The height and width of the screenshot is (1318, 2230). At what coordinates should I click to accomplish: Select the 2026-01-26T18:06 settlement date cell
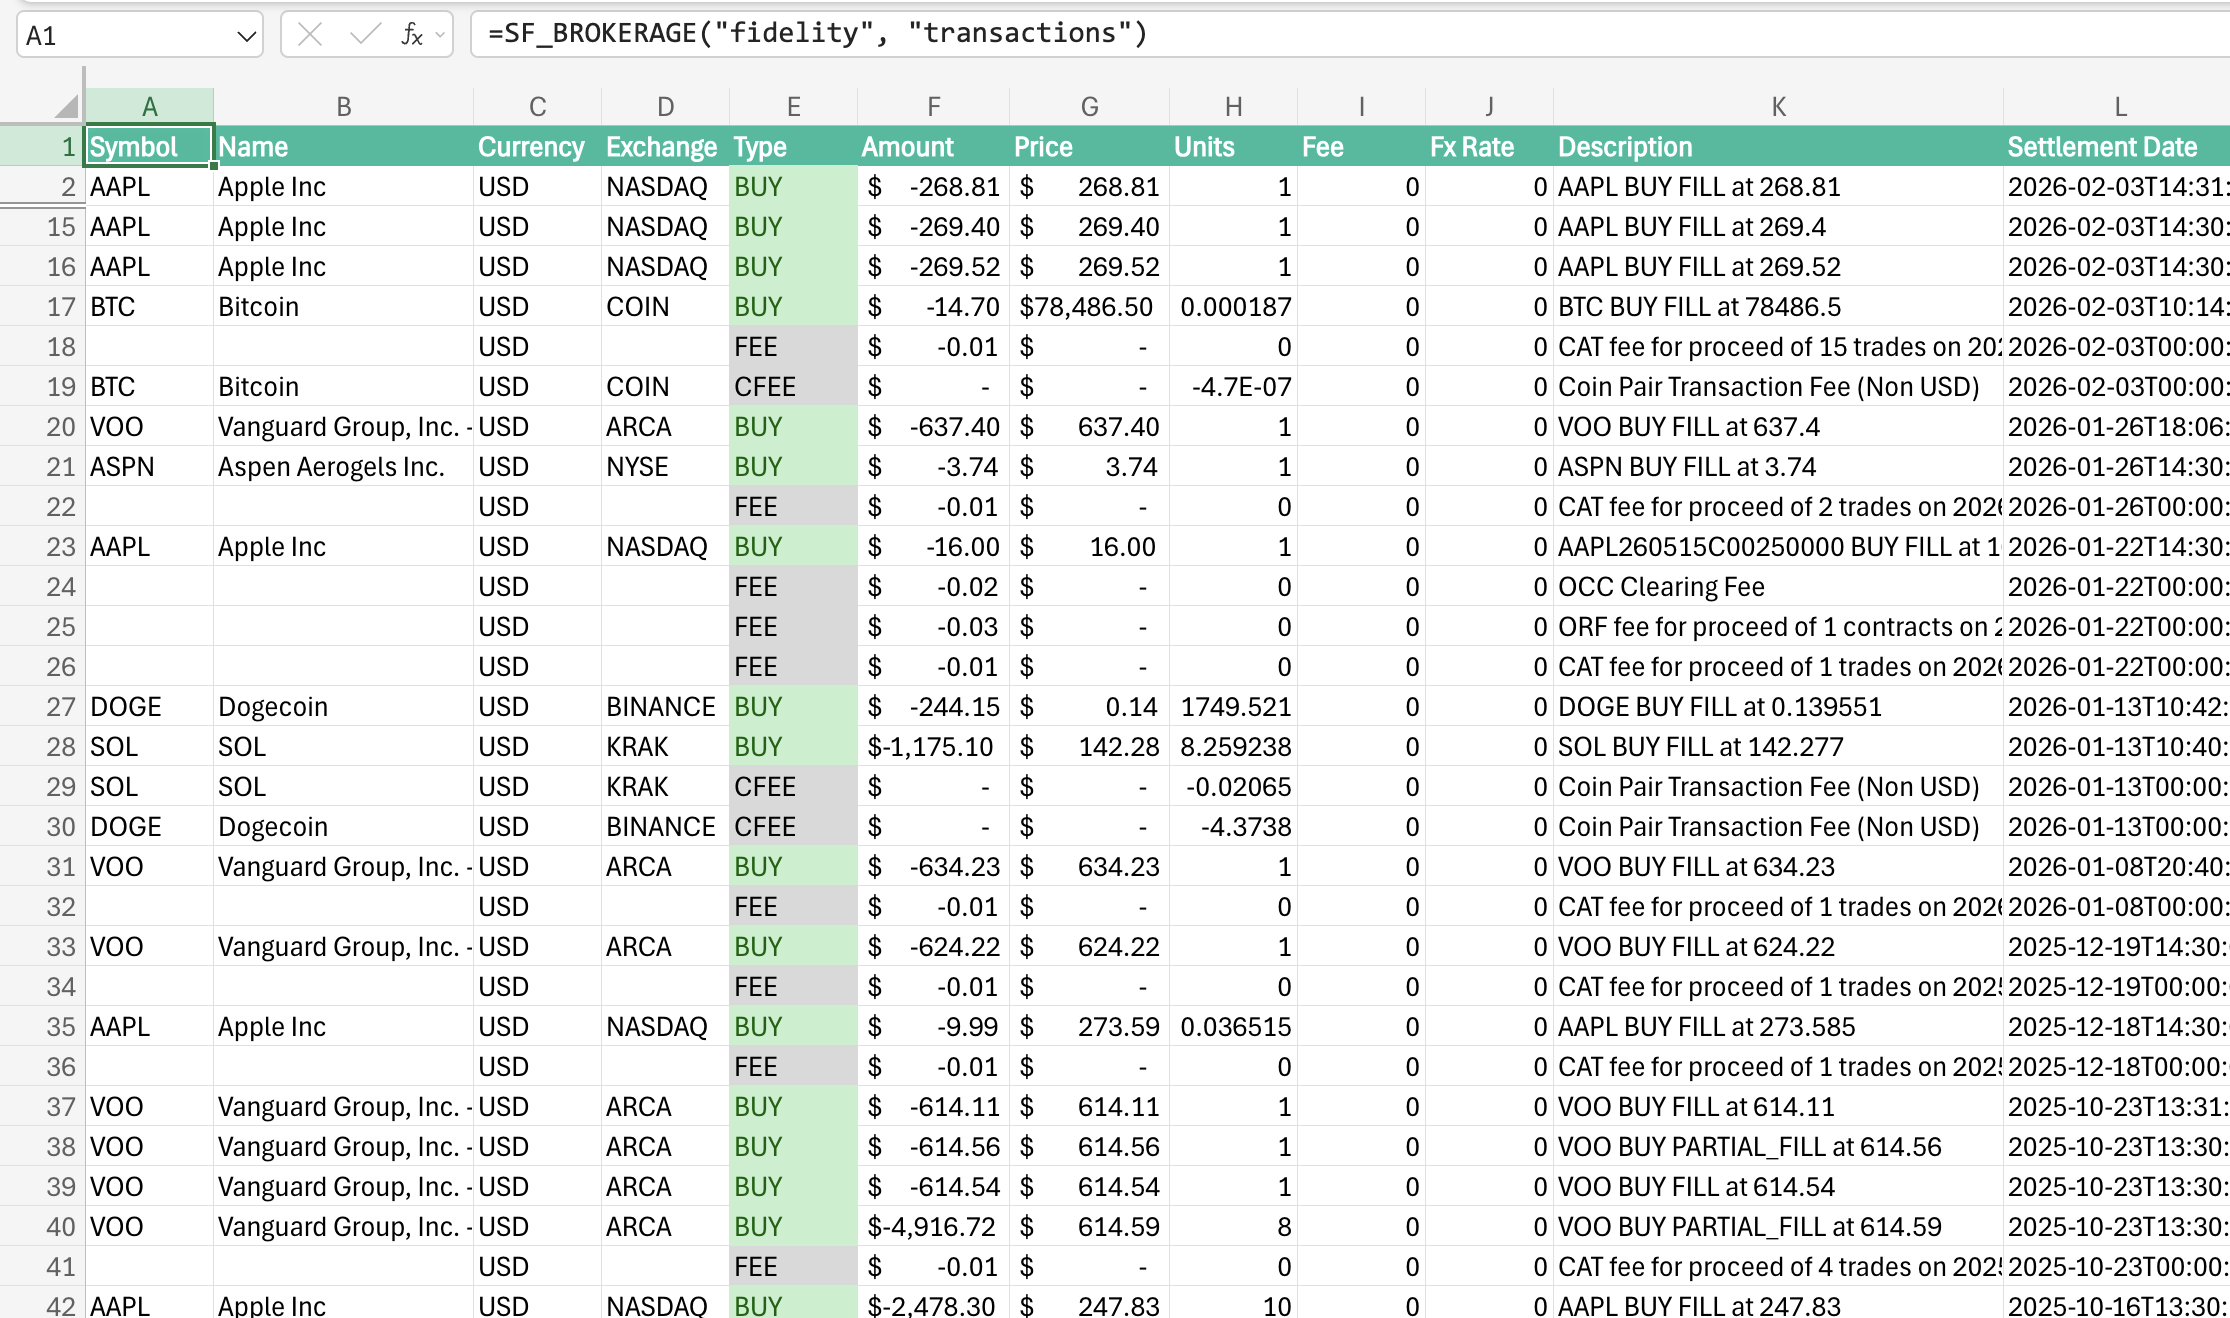[2118, 426]
